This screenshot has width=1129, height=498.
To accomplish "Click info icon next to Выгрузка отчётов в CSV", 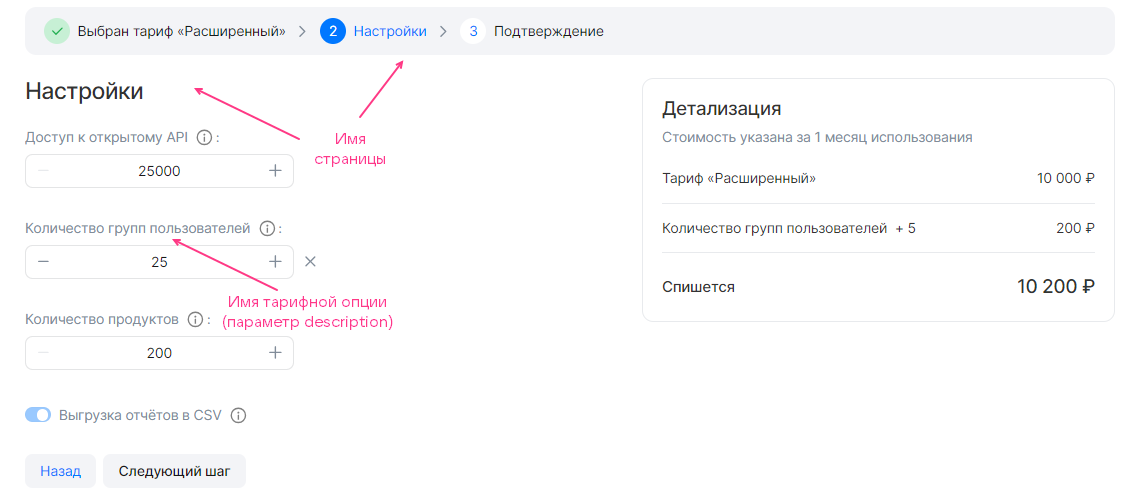I will click(239, 415).
